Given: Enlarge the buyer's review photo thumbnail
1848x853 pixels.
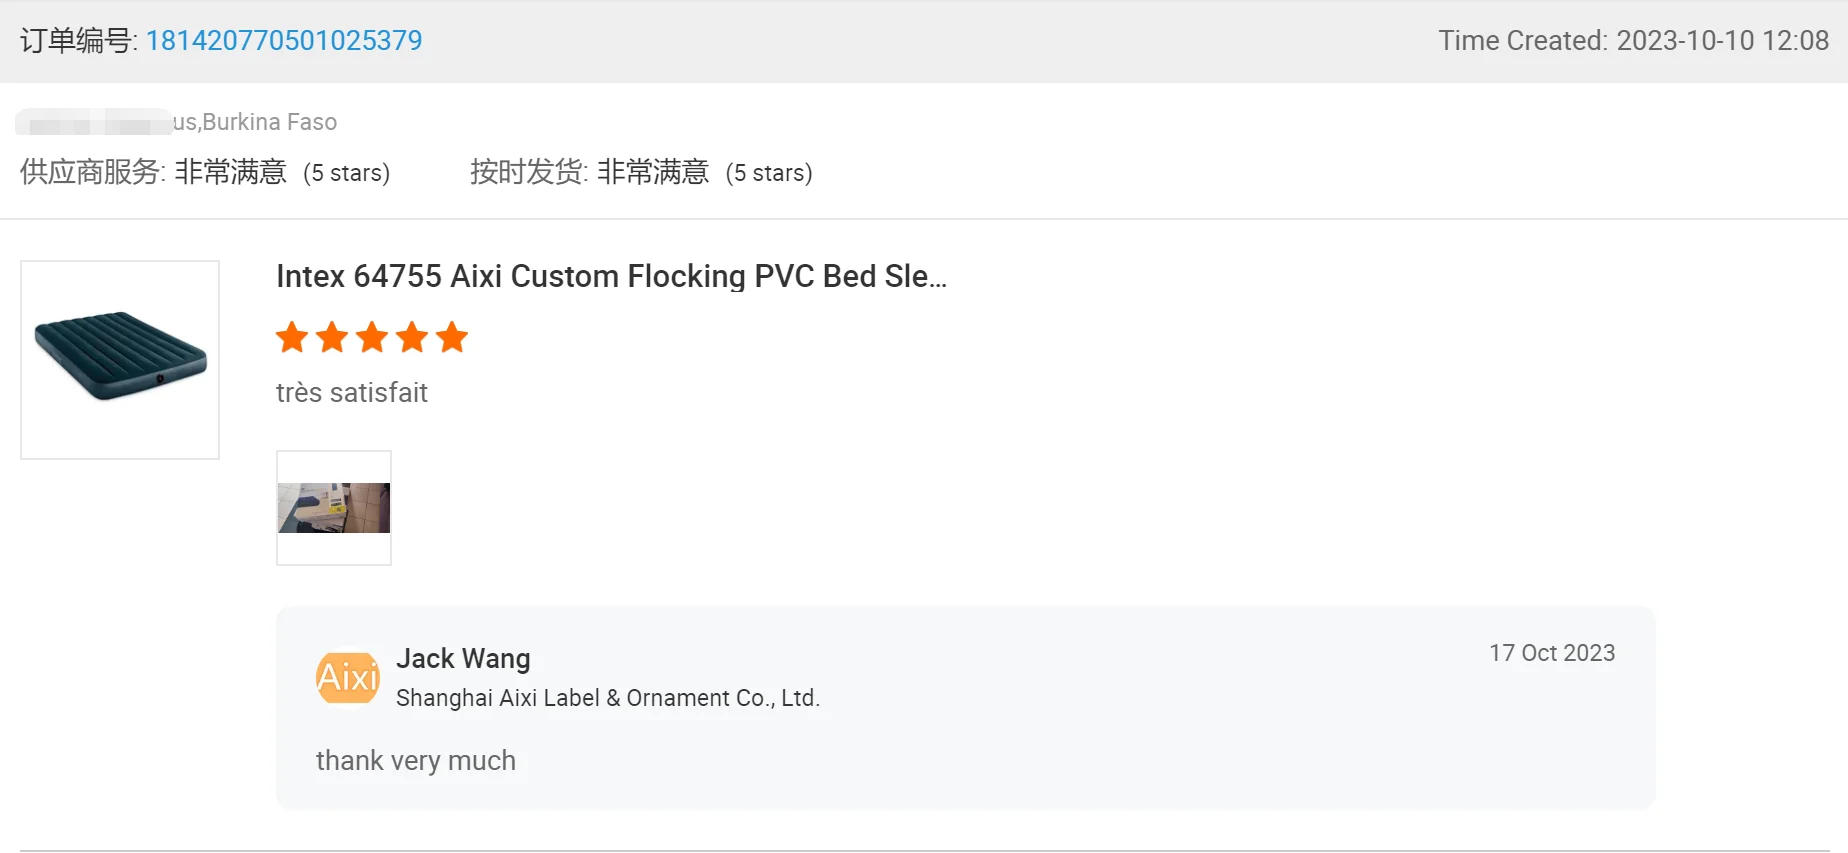Looking at the screenshot, I should coord(334,508).
